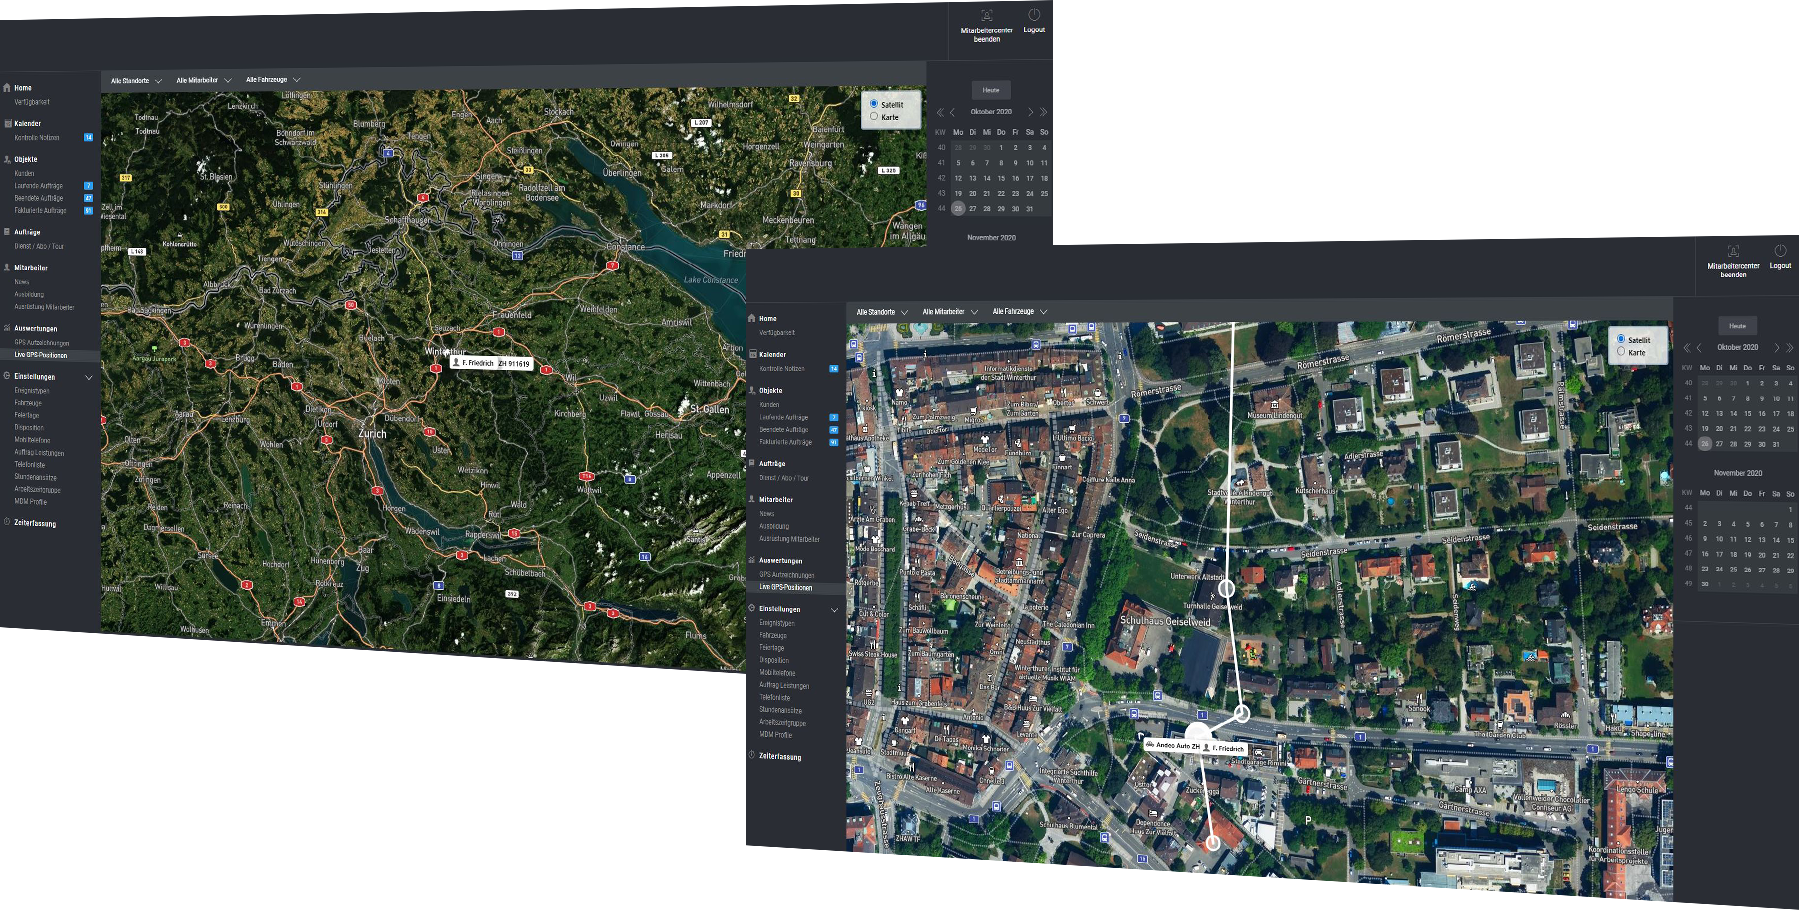Click badge 14 next to Kontrolle Notizen, front window
The image size is (1799, 910).
(834, 368)
